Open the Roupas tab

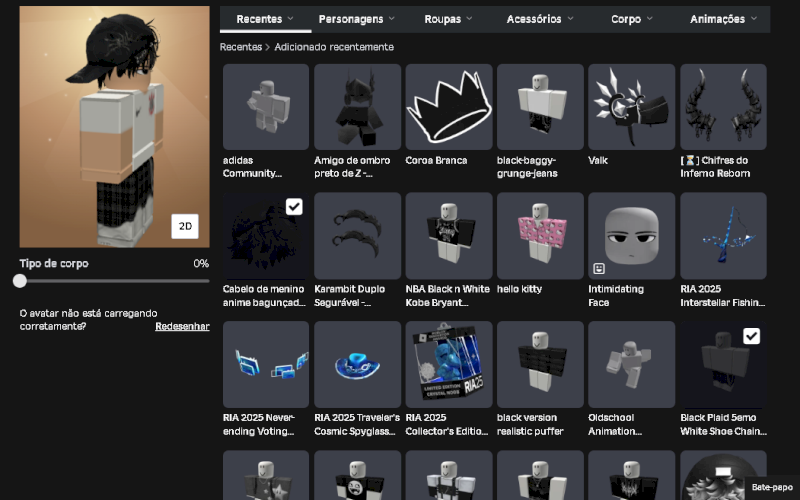pos(448,19)
